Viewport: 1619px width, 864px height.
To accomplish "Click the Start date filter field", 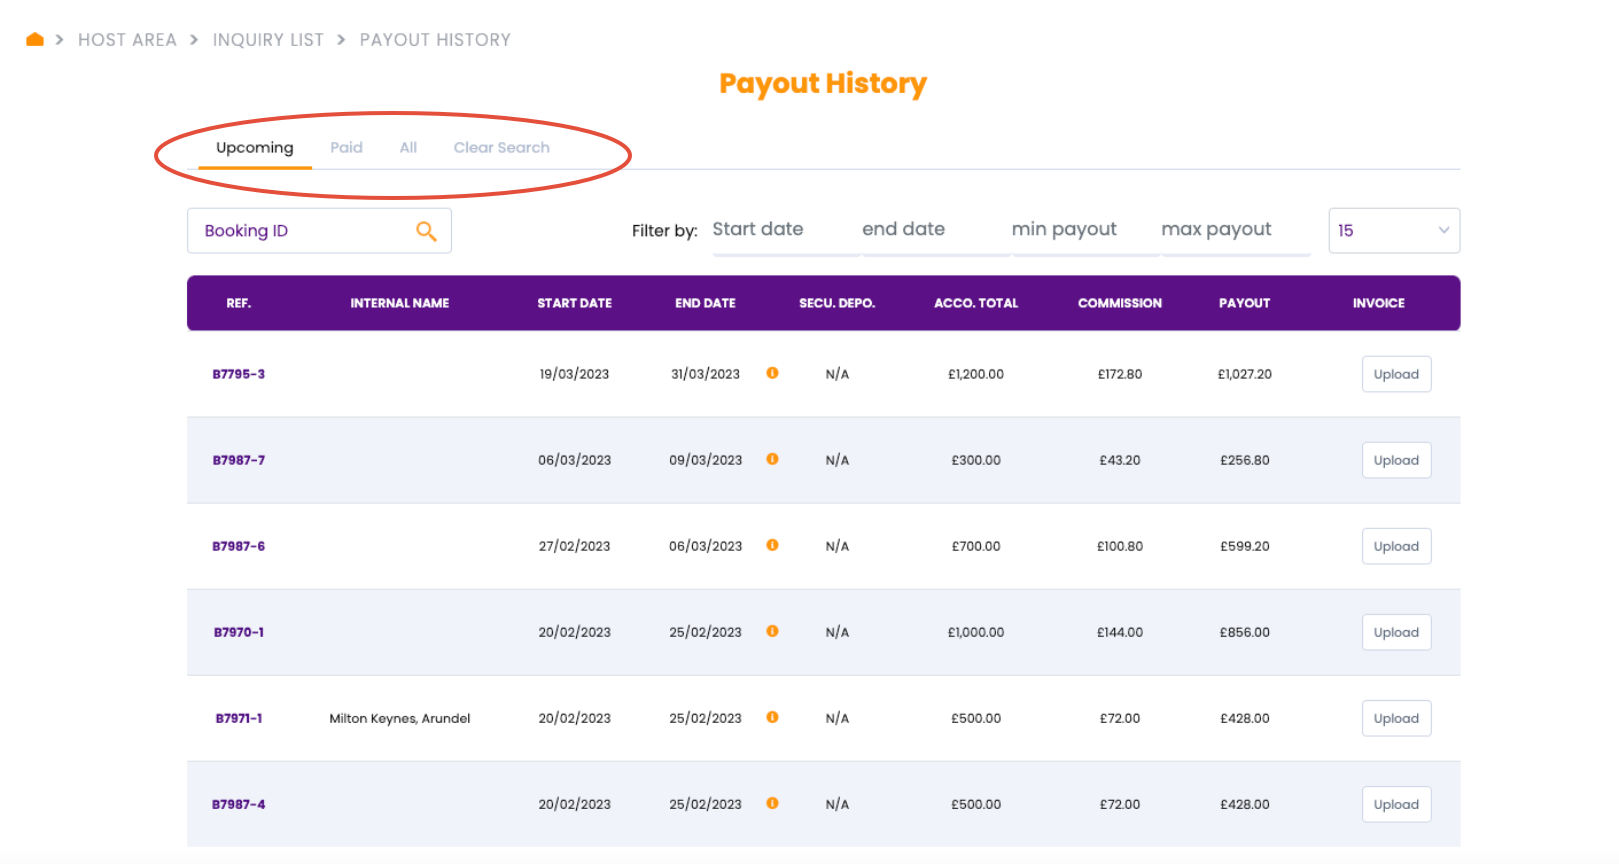I will click(x=784, y=230).
